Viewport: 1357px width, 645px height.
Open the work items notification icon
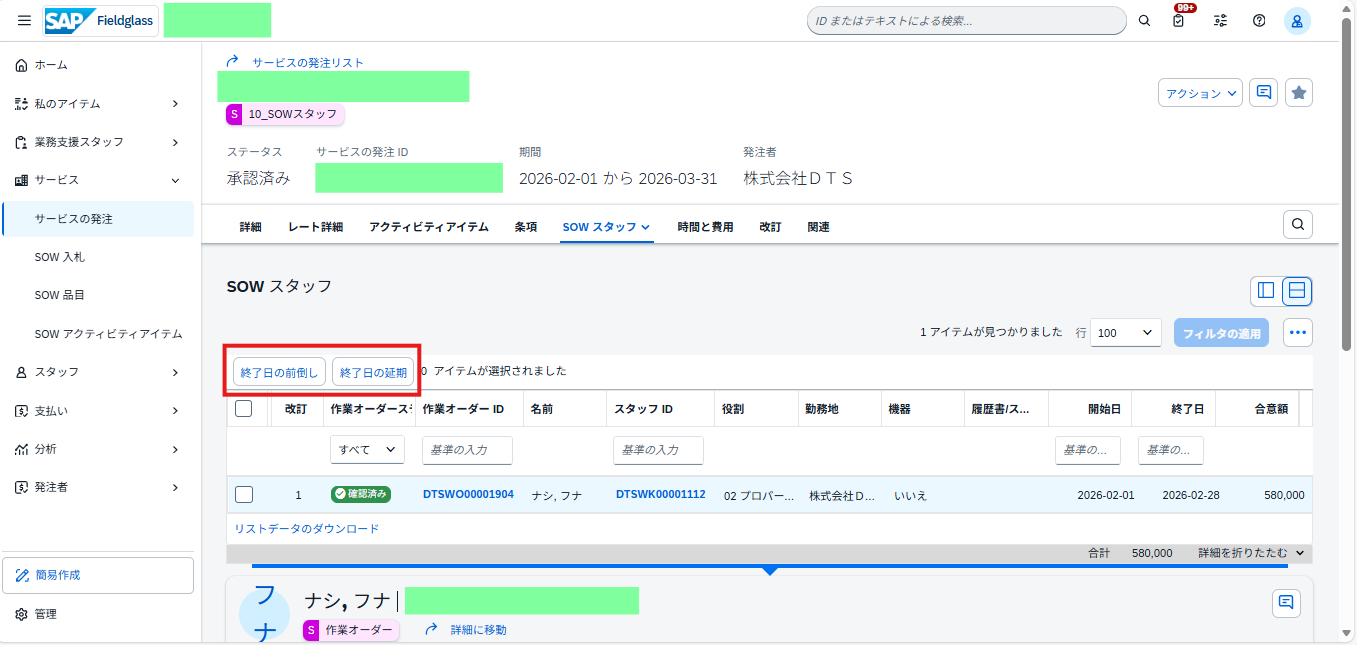[1179, 21]
